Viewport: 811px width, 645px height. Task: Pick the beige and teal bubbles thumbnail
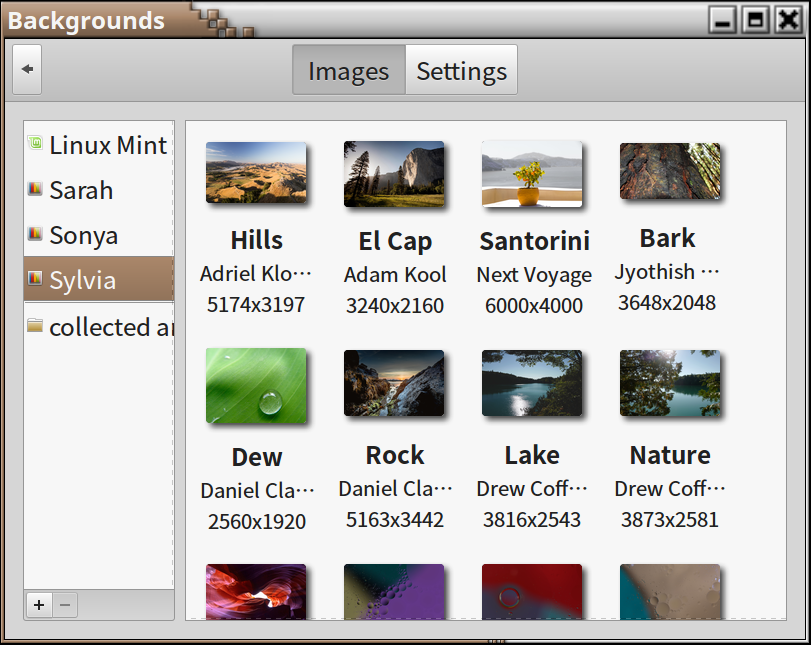coord(670,592)
